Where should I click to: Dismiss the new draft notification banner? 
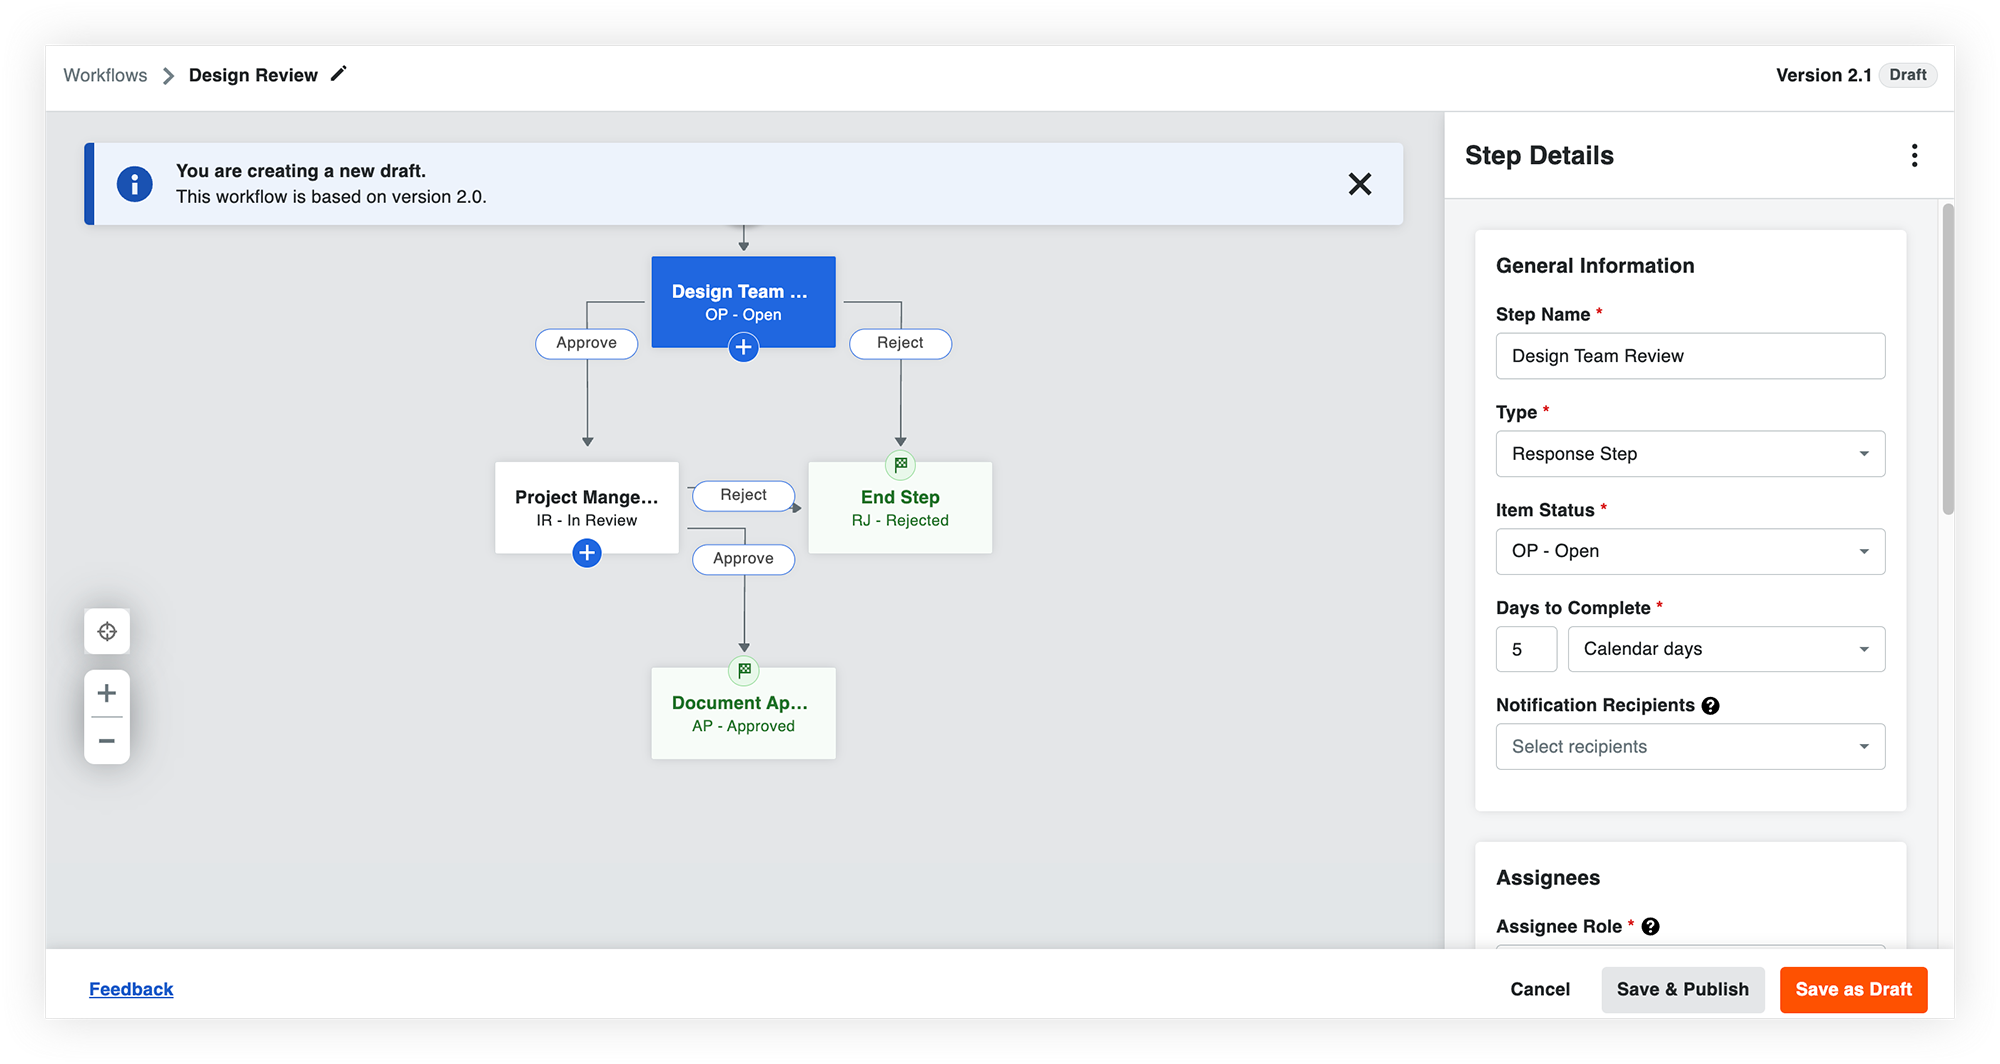coord(1360,184)
